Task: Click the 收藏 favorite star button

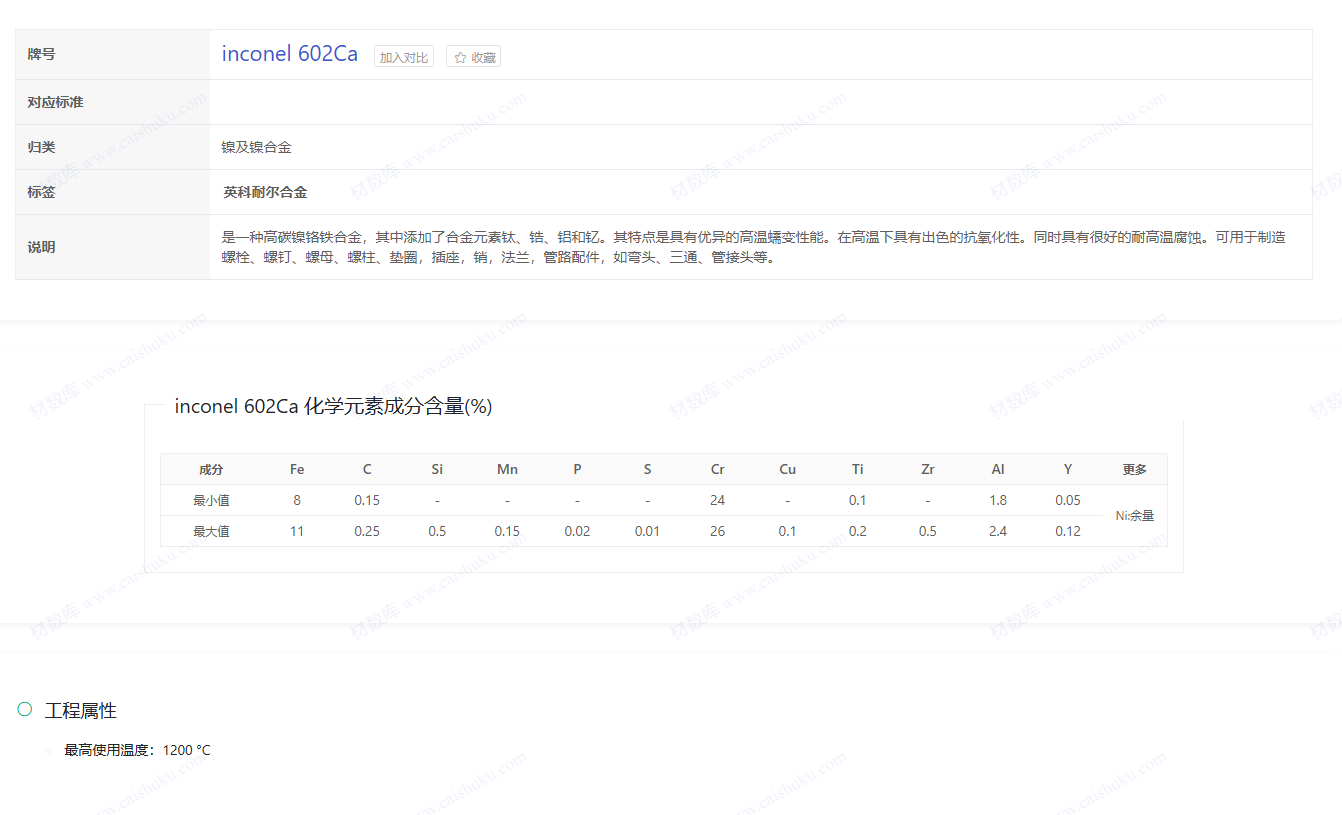Action: pyautogui.click(x=474, y=57)
